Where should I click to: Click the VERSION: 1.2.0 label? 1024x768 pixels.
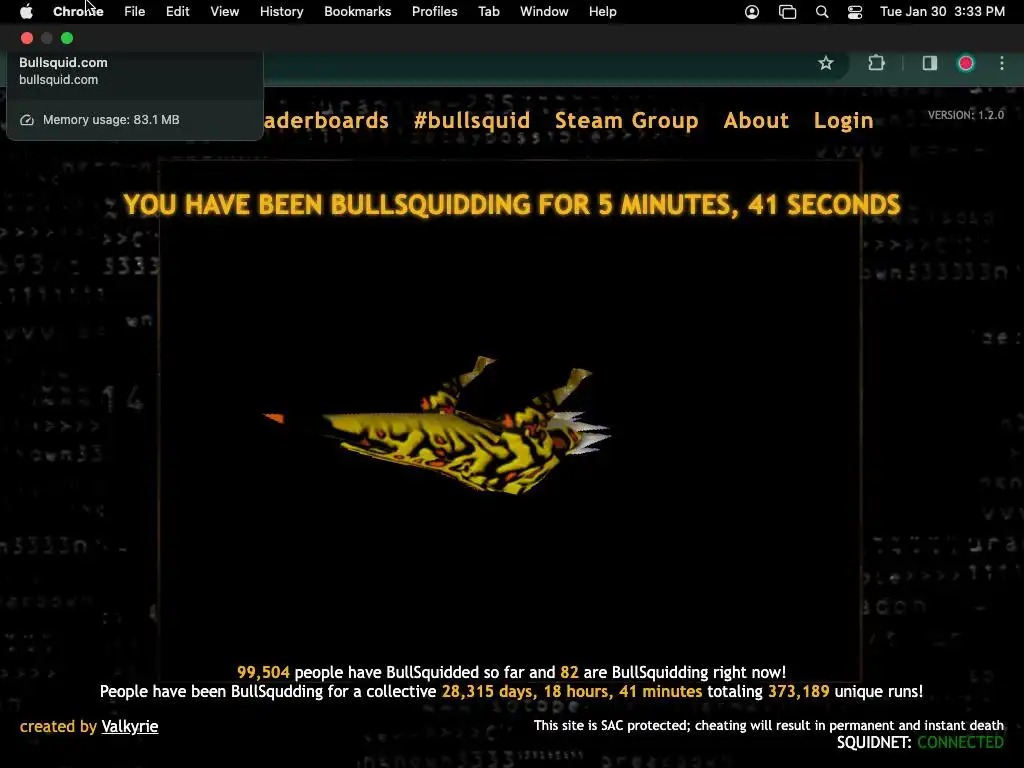pos(966,115)
